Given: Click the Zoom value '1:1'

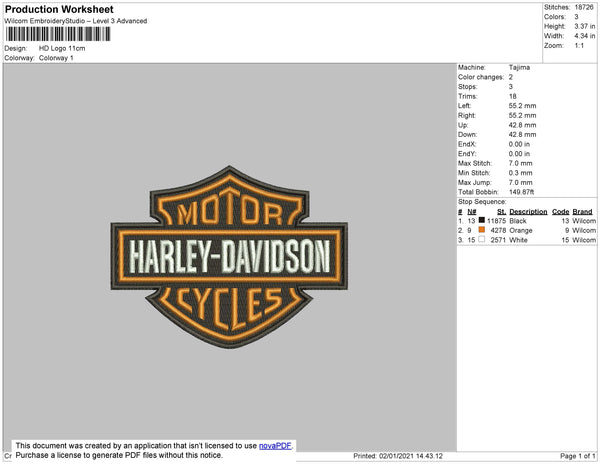Looking at the screenshot, I should click(579, 46).
